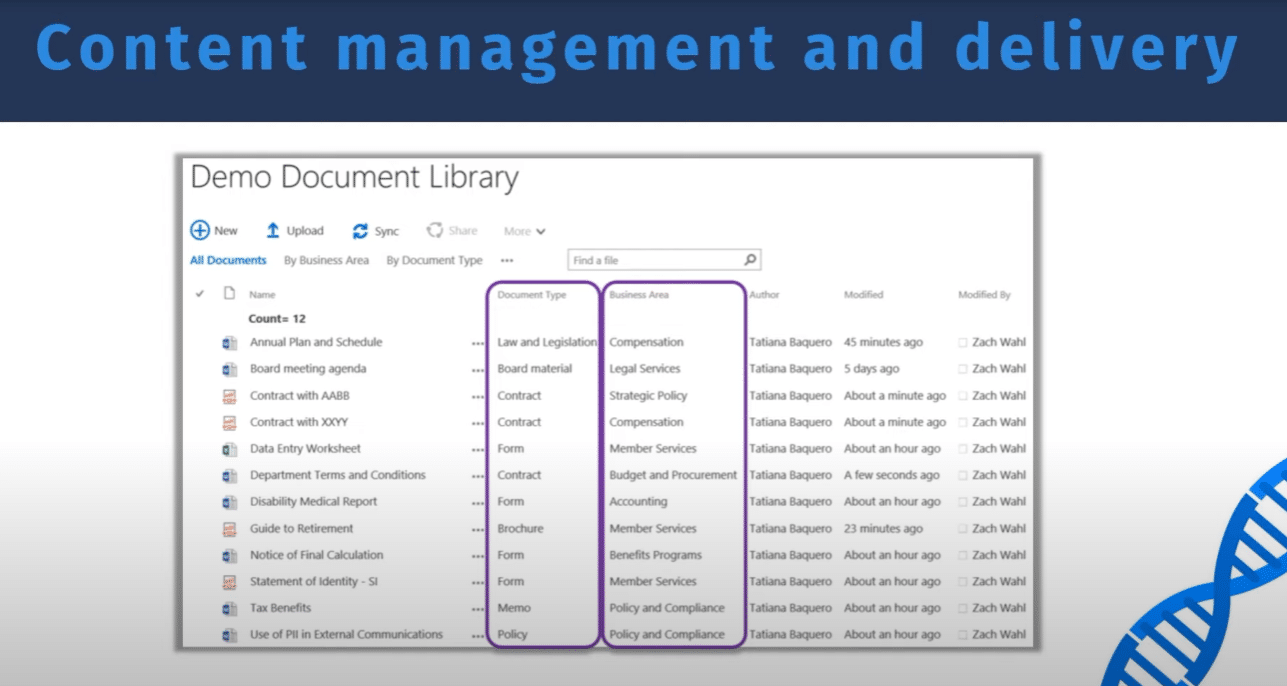Open Contract with XXYY document

pyautogui.click(x=299, y=422)
